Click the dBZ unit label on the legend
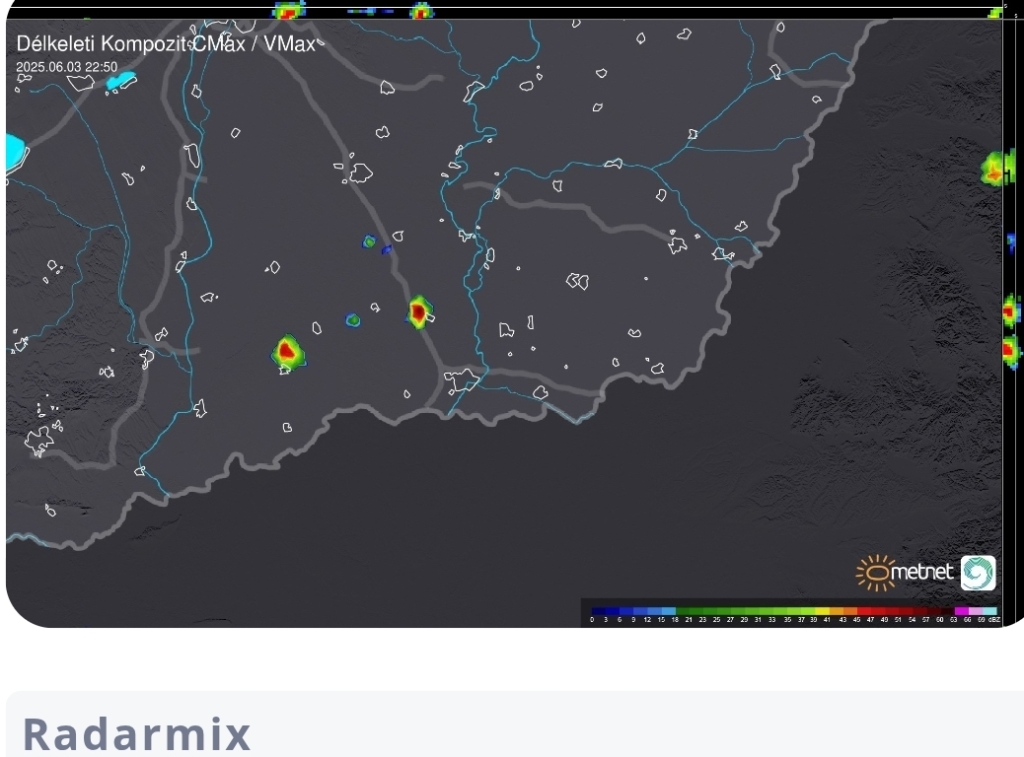 pyautogui.click(x=995, y=620)
